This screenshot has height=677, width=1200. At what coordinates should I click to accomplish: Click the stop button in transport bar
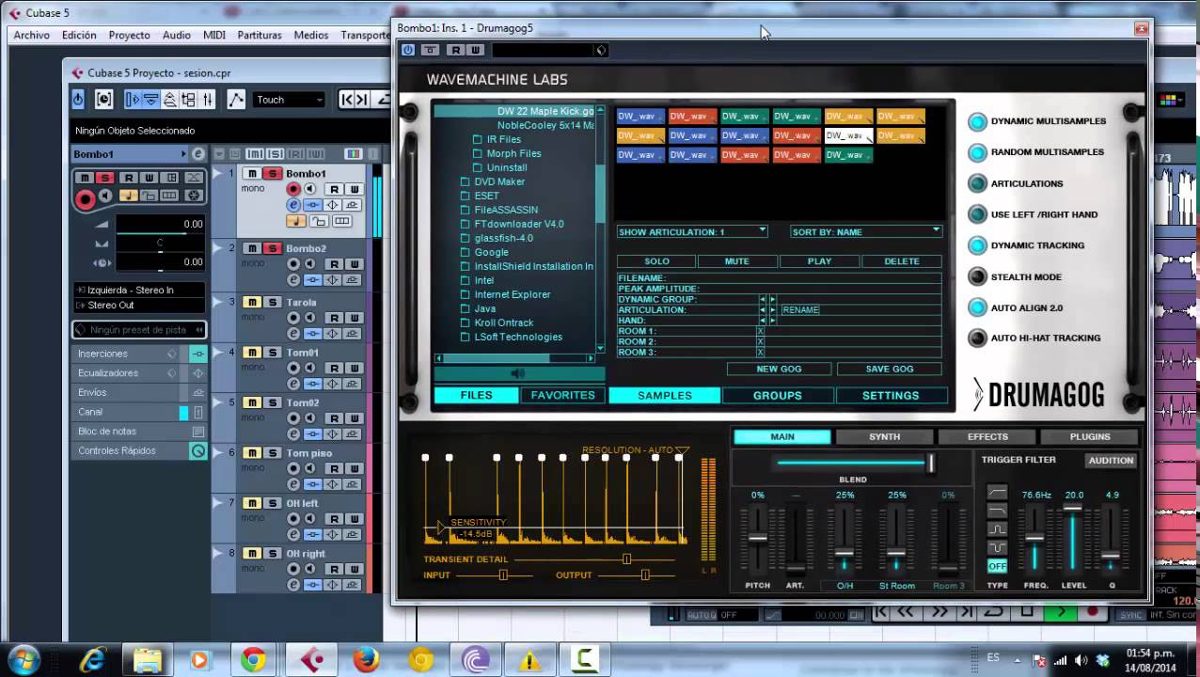pyautogui.click(x=1027, y=612)
